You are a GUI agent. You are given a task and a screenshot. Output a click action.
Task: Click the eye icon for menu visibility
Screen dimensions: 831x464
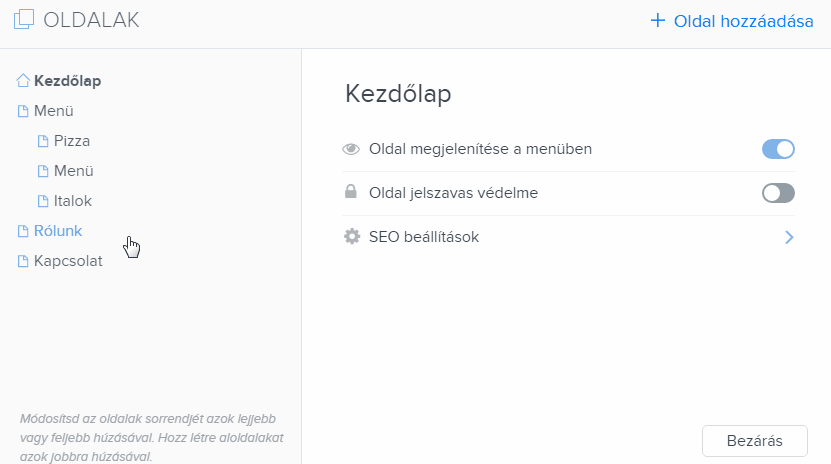point(351,149)
